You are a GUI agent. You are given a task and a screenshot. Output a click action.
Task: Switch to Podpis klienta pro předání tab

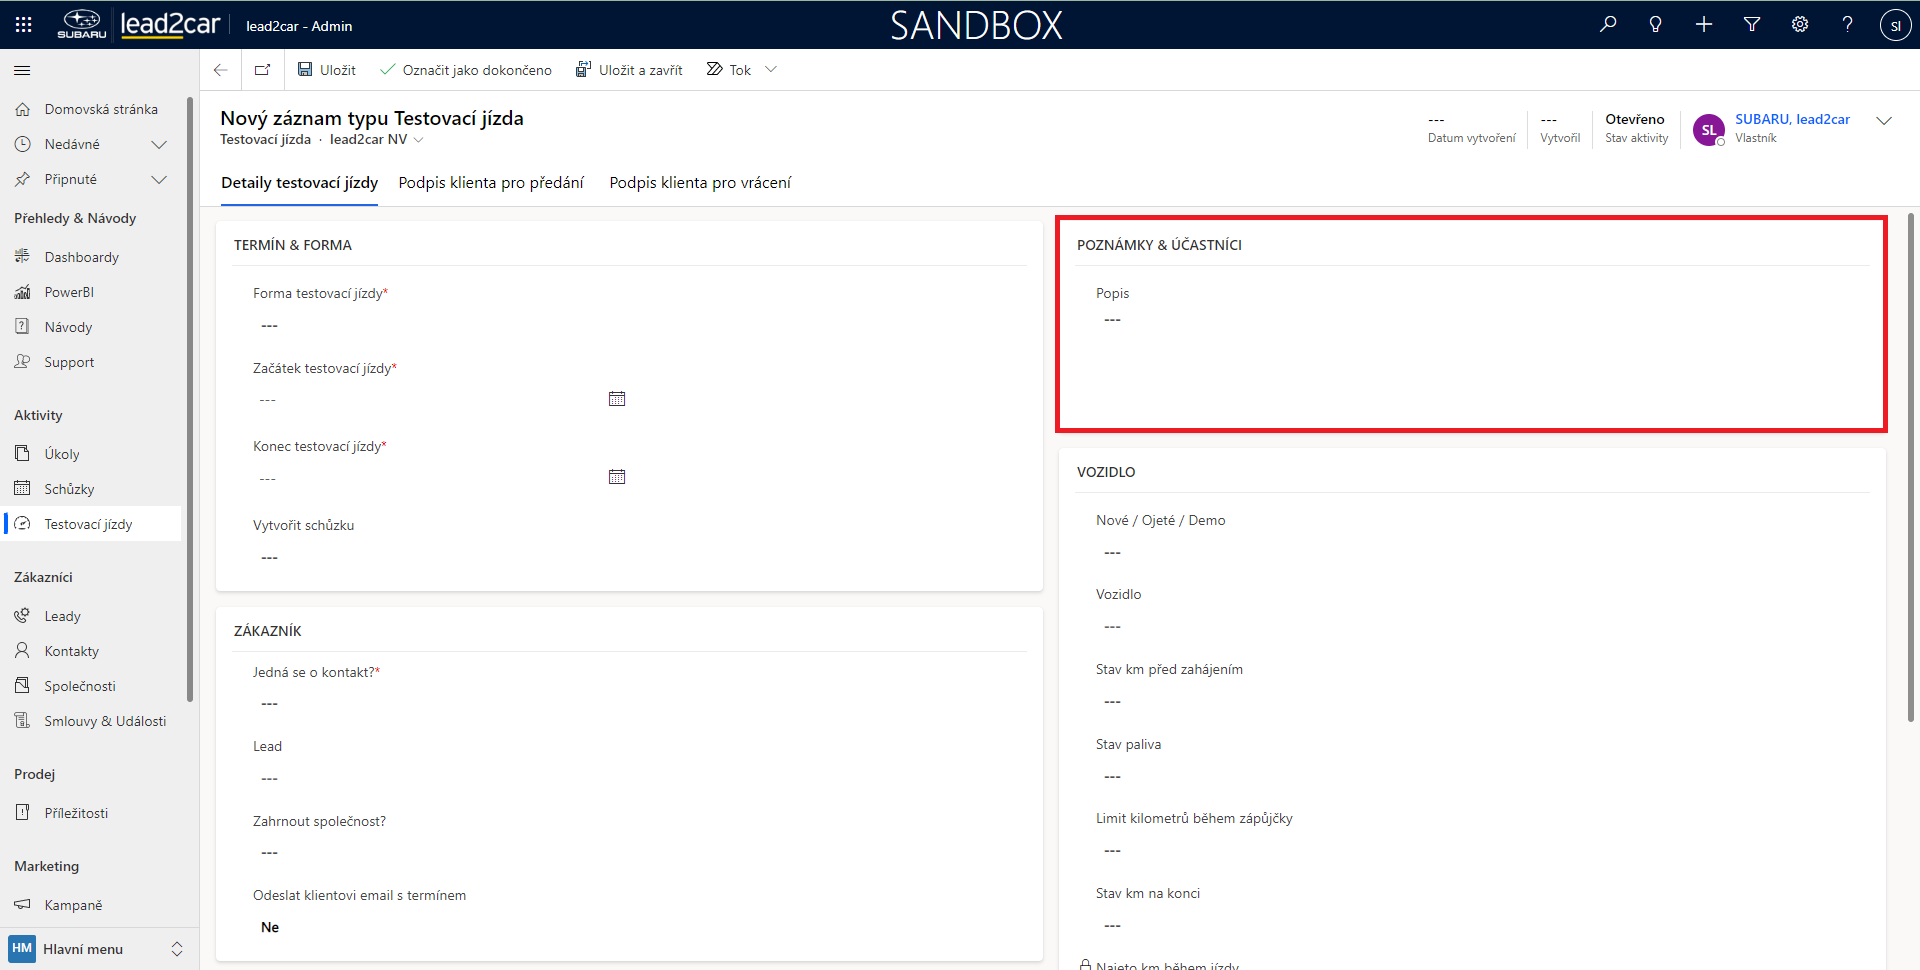[491, 183]
